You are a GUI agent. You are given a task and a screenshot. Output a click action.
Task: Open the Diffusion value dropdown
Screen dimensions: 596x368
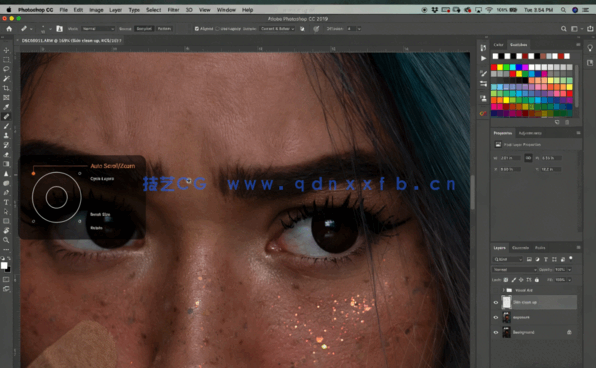click(x=359, y=29)
